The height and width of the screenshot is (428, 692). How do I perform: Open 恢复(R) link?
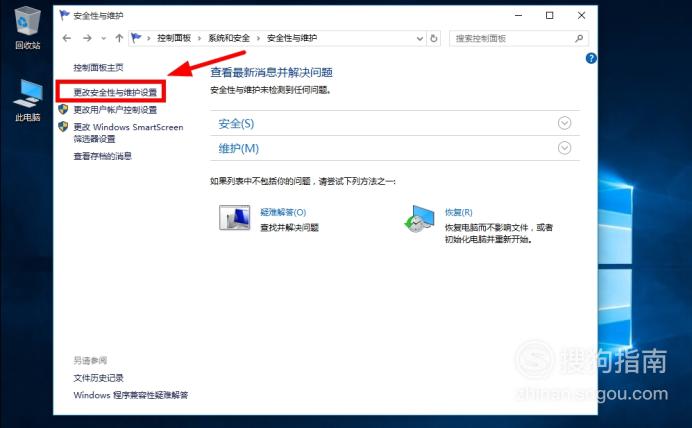(459, 212)
